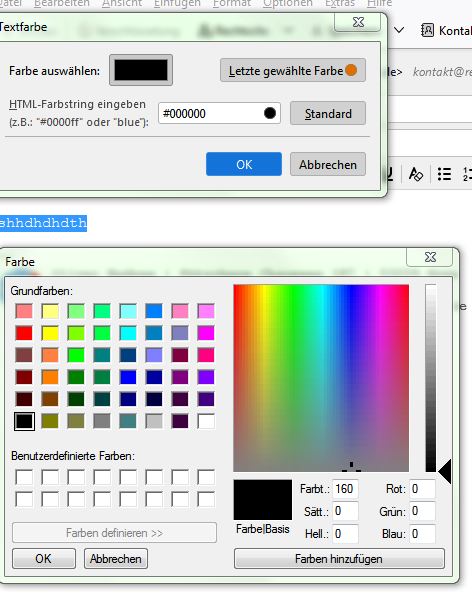472x597 pixels.
Task: Click the HTML-Farbstring input field
Action: pos(219,113)
